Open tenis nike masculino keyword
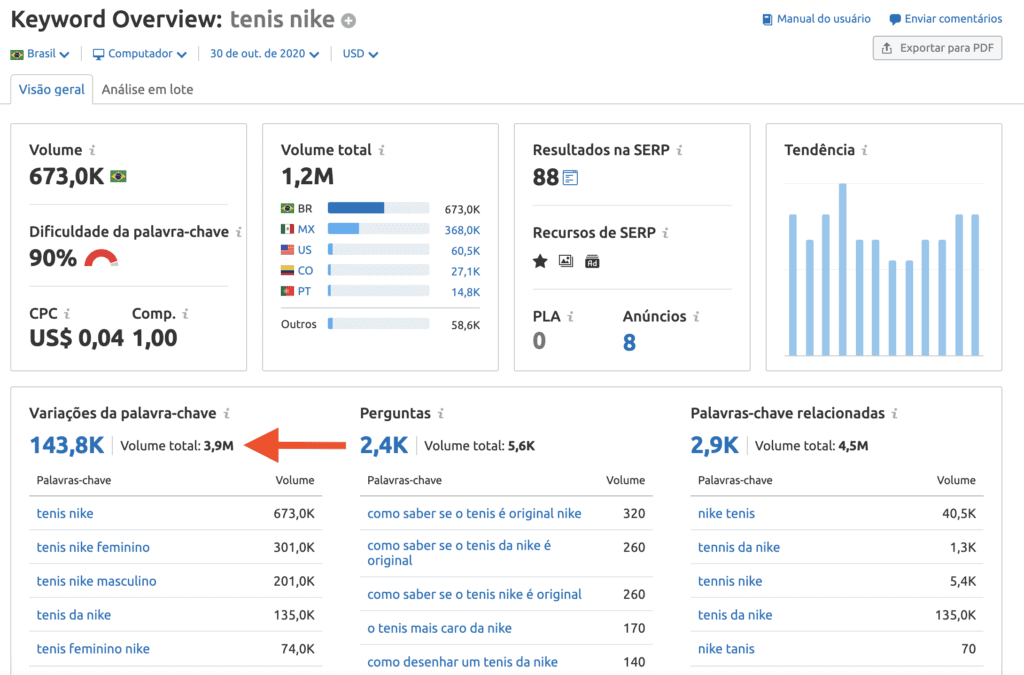Viewport: 1024px width, 675px height. pyautogui.click(x=97, y=582)
